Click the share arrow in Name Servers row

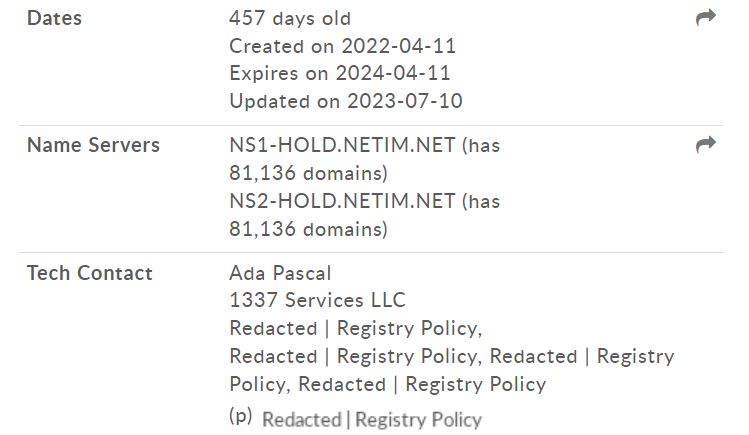tap(706, 144)
